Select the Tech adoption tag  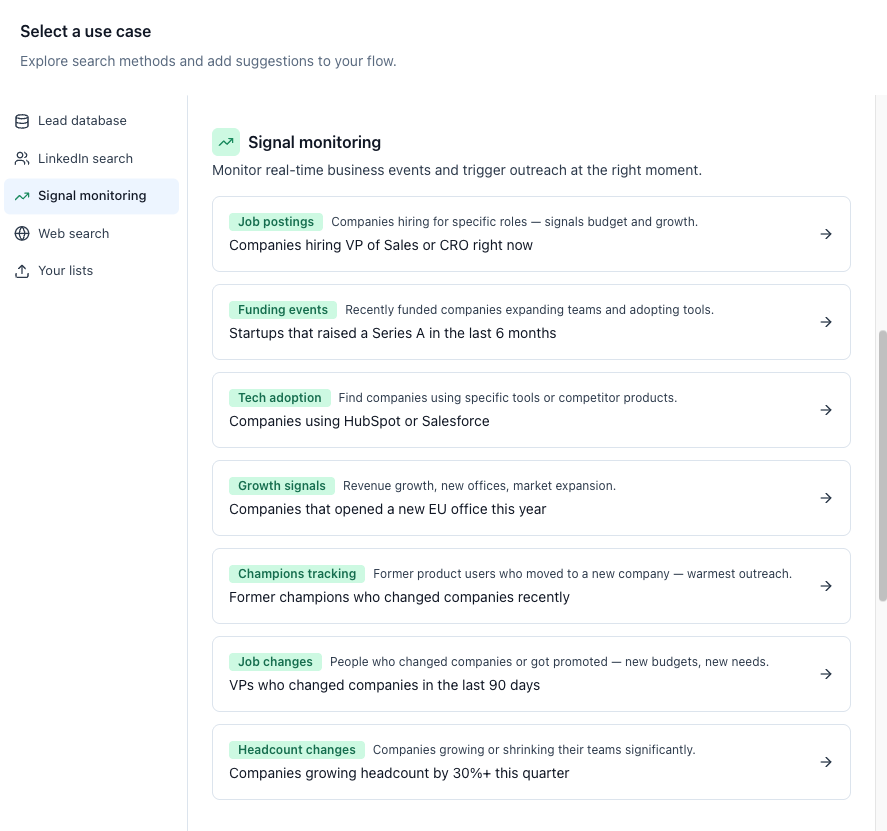click(279, 398)
